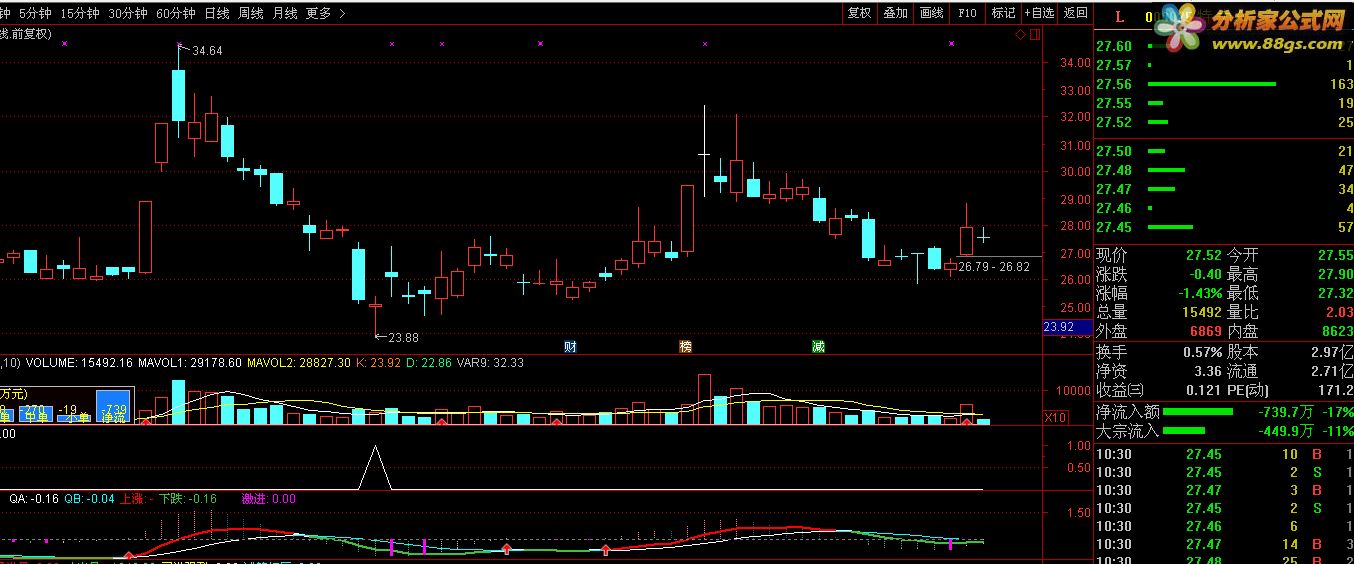The image size is (1354, 564).
Task: Click the magenta x marker above 34.64 high
Action: coord(180,44)
